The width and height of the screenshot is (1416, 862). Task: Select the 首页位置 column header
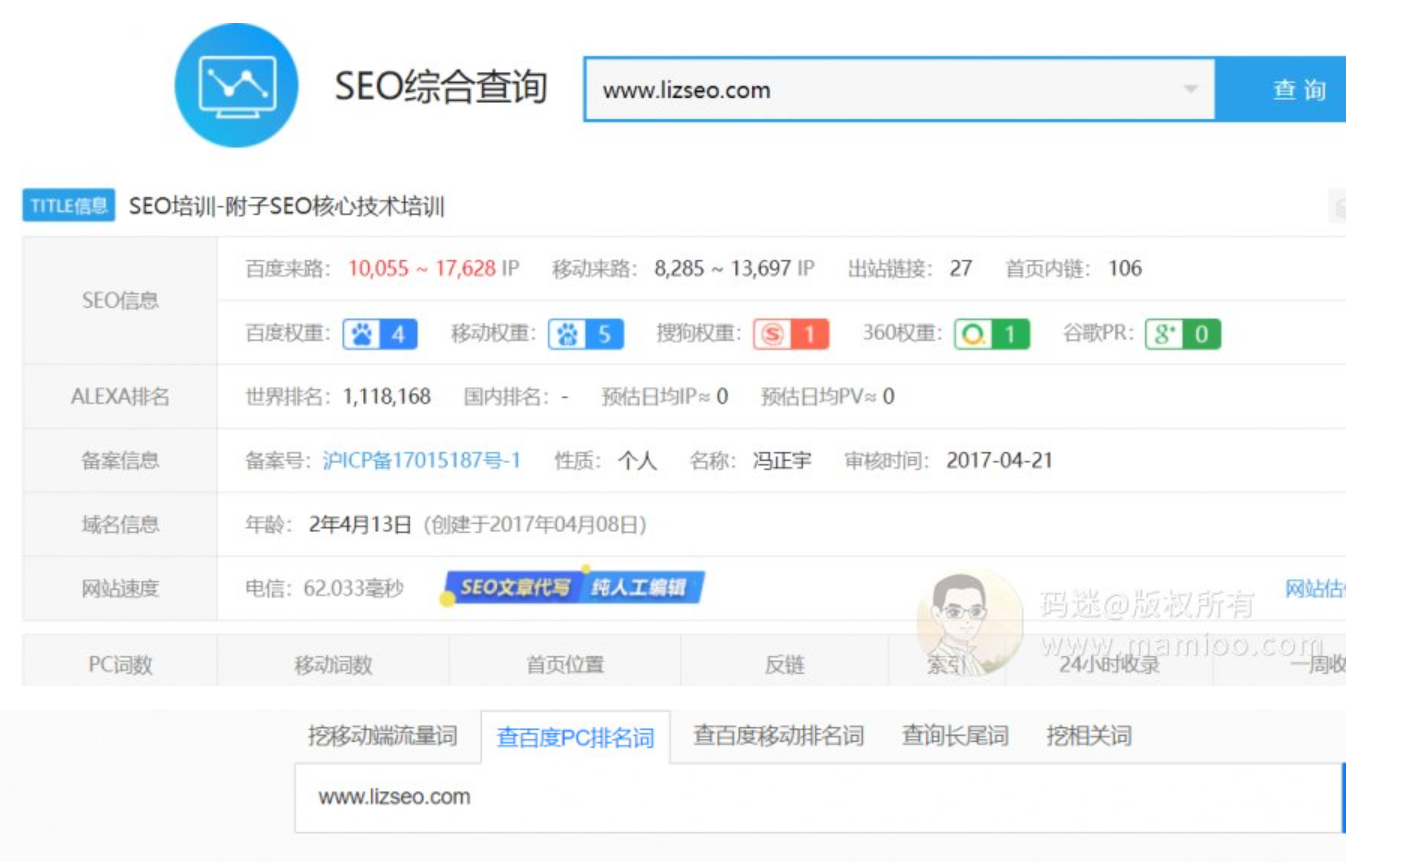point(565,664)
